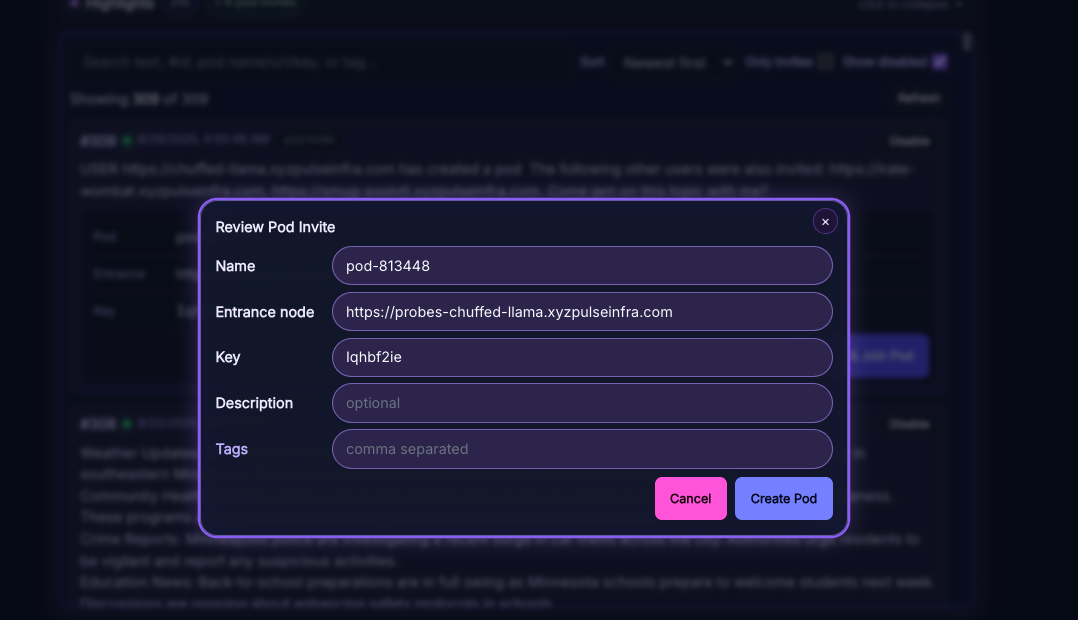Focus the Entrance node URL field

pyautogui.click(x=582, y=312)
